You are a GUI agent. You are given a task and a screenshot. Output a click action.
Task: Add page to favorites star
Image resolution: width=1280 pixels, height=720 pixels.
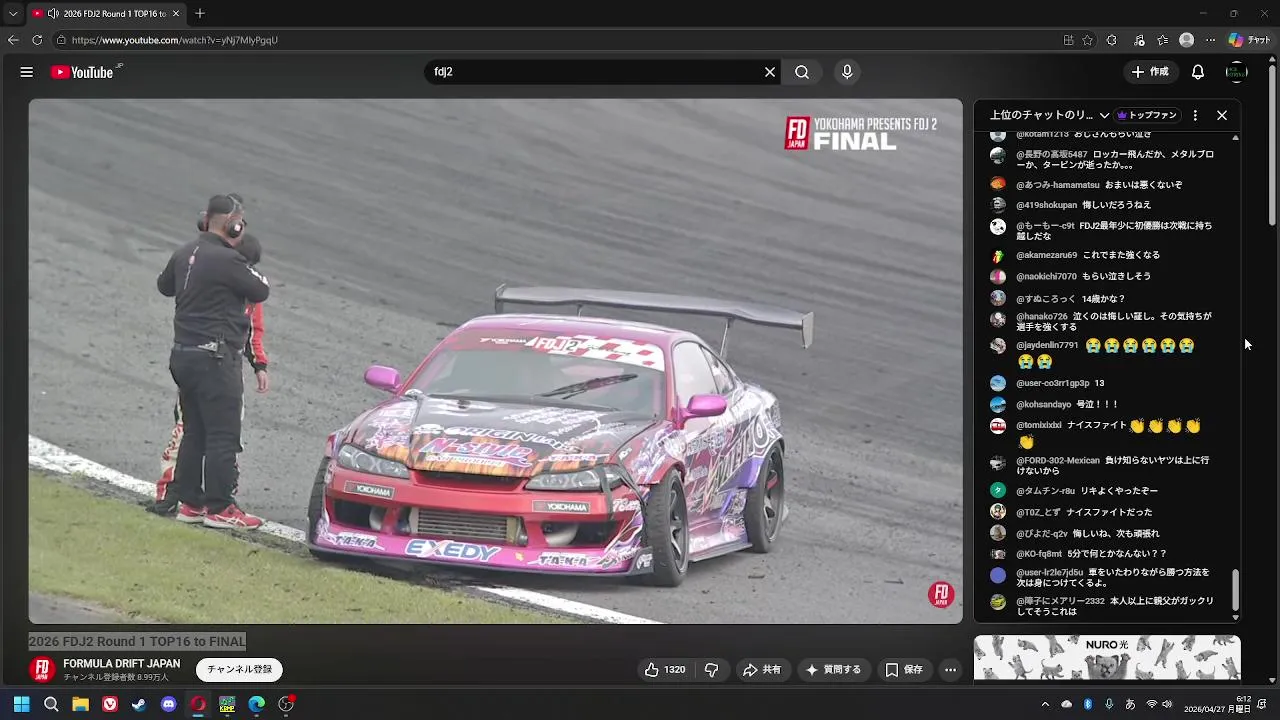pyautogui.click(x=1088, y=40)
